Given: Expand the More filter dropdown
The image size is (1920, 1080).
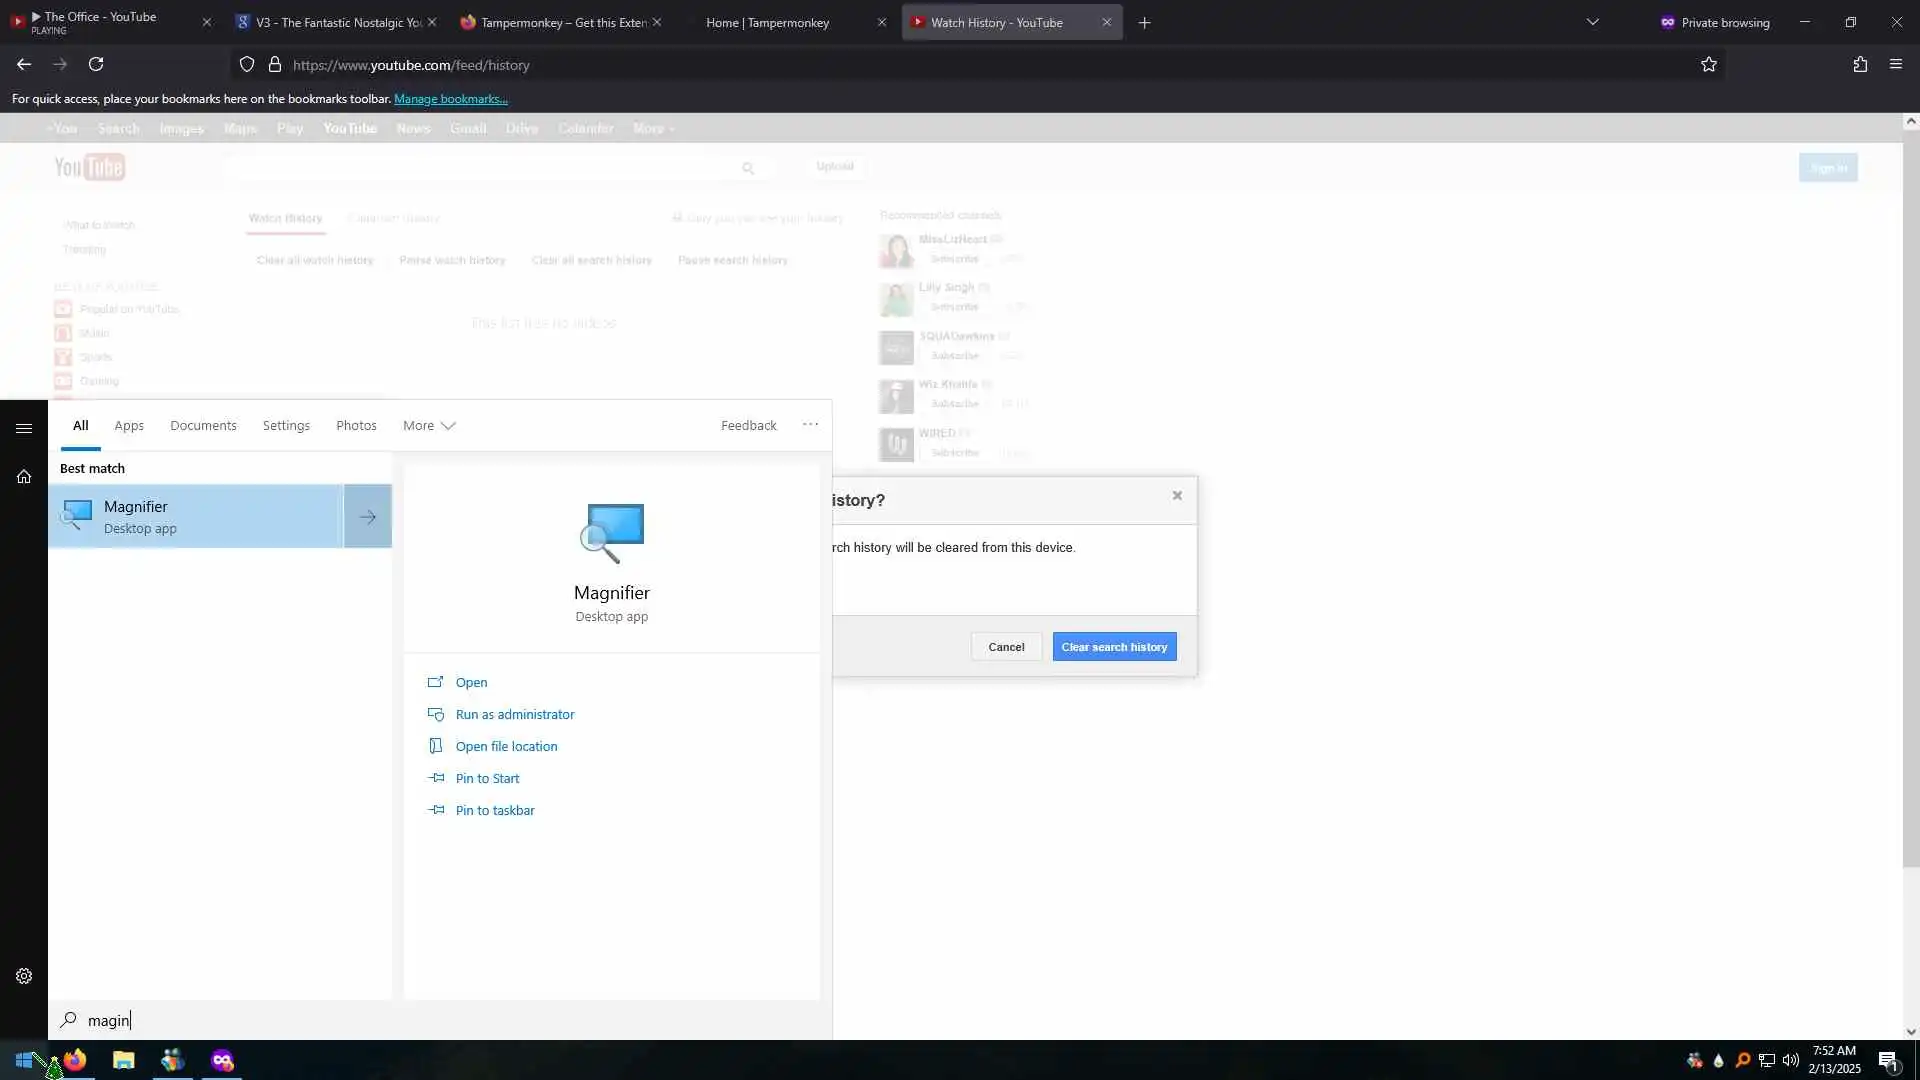Looking at the screenshot, I should pyautogui.click(x=429, y=426).
